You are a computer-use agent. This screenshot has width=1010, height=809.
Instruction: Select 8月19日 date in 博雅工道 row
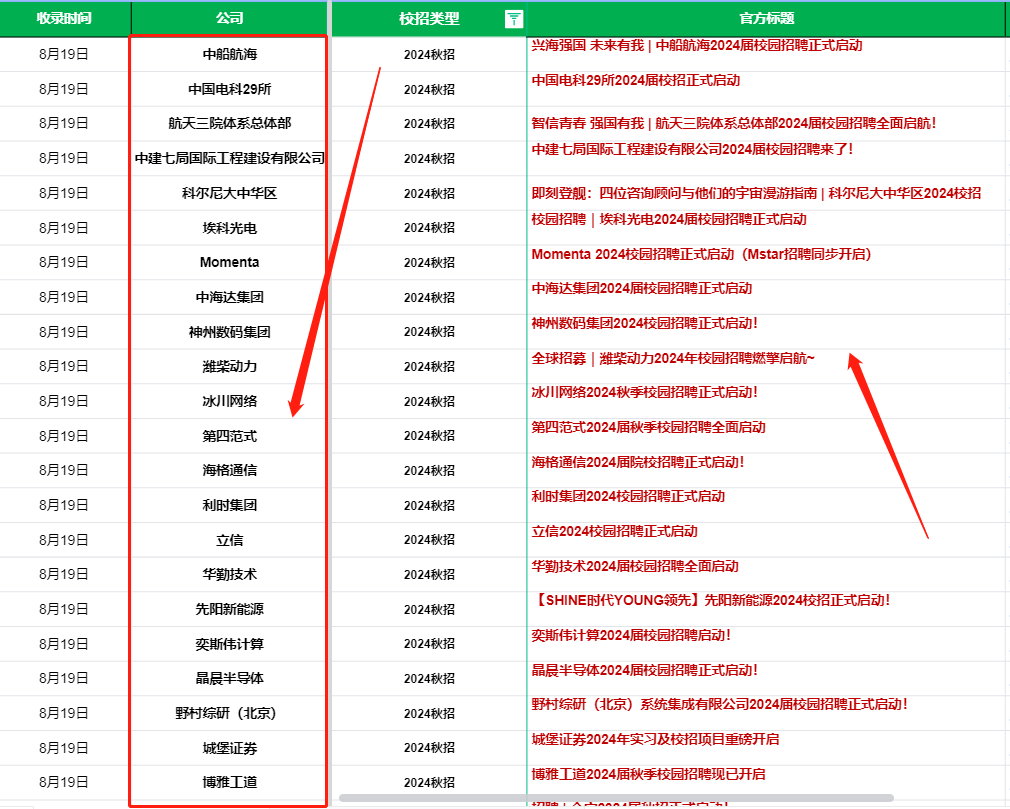coord(64,782)
